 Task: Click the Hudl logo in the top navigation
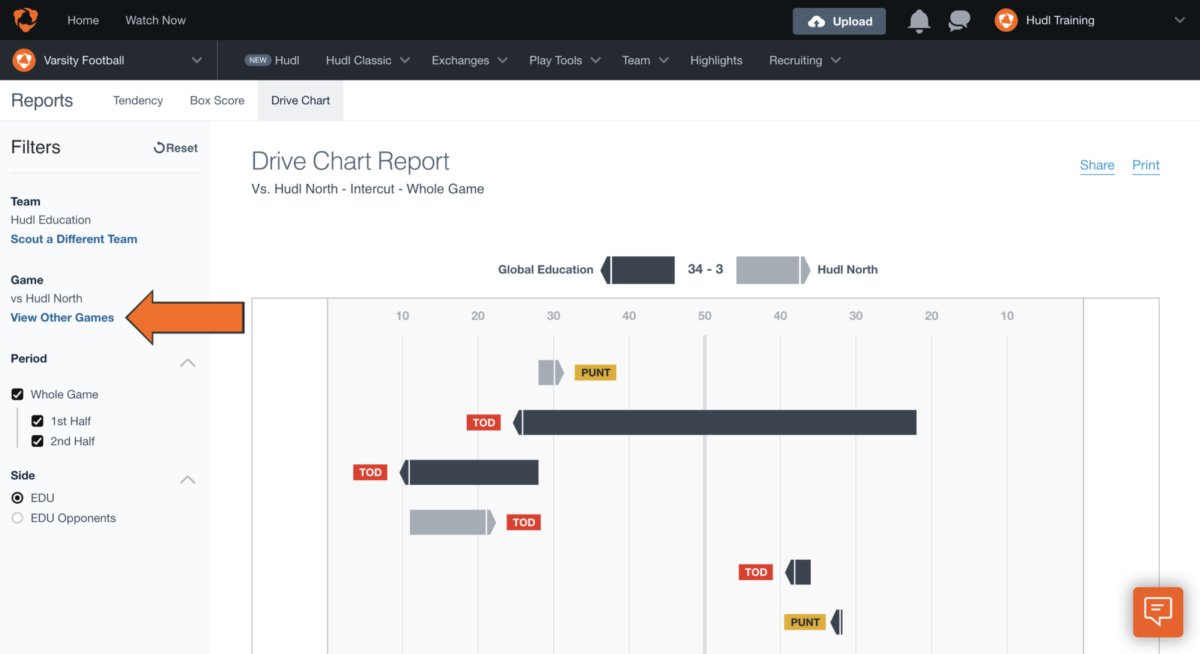[x=25, y=19]
